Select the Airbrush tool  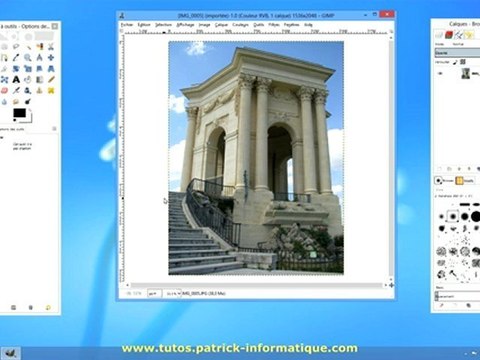pyautogui.click(x=16, y=90)
